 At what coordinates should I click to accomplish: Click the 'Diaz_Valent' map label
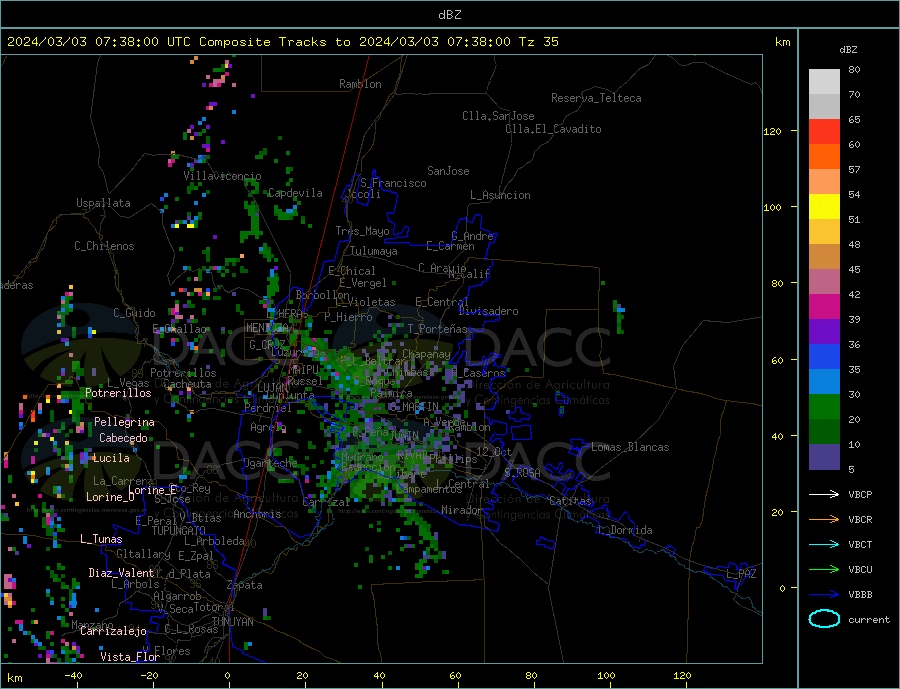tap(121, 573)
